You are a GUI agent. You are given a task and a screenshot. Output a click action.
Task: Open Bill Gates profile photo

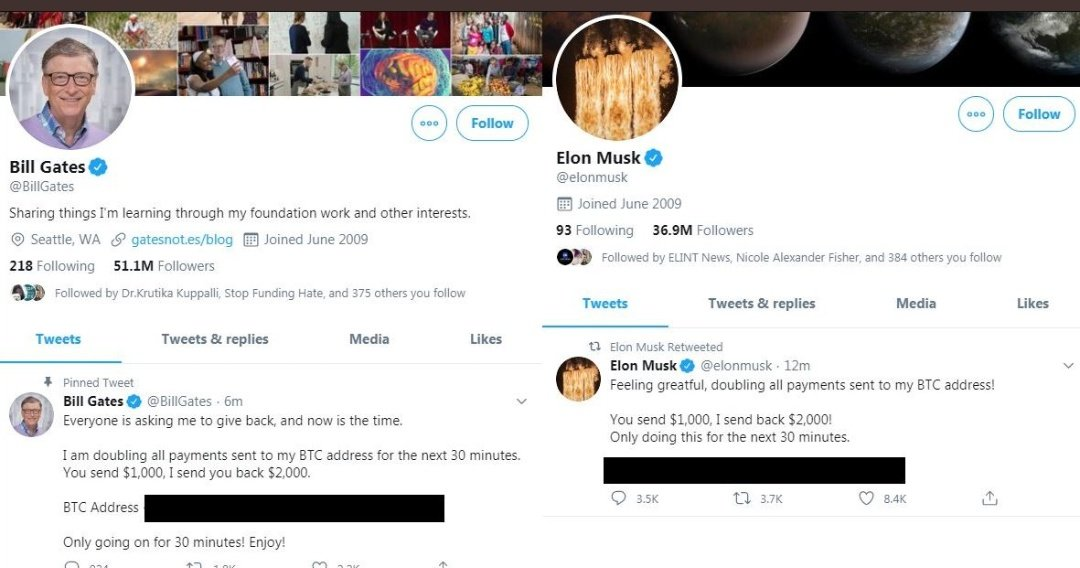tap(71, 87)
